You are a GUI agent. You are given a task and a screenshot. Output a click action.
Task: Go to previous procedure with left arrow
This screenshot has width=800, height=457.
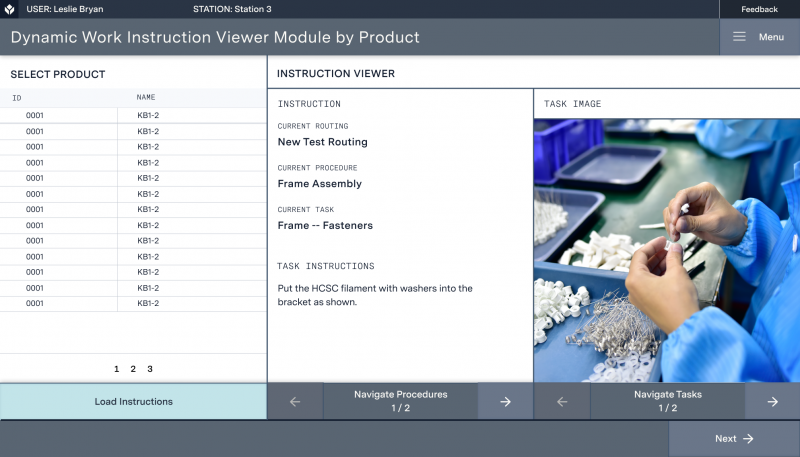(x=295, y=401)
